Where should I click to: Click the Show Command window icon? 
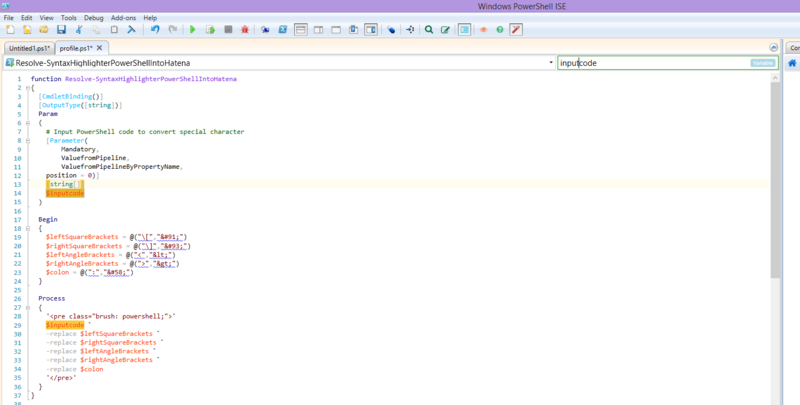(353, 30)
